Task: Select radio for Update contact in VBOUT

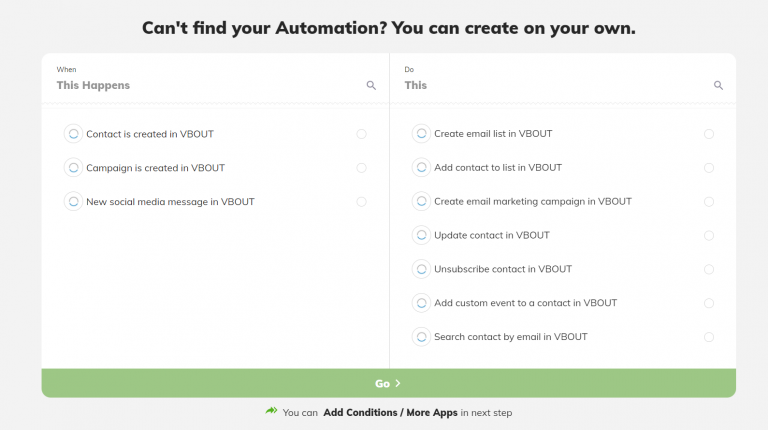Action: pos(709,236)
